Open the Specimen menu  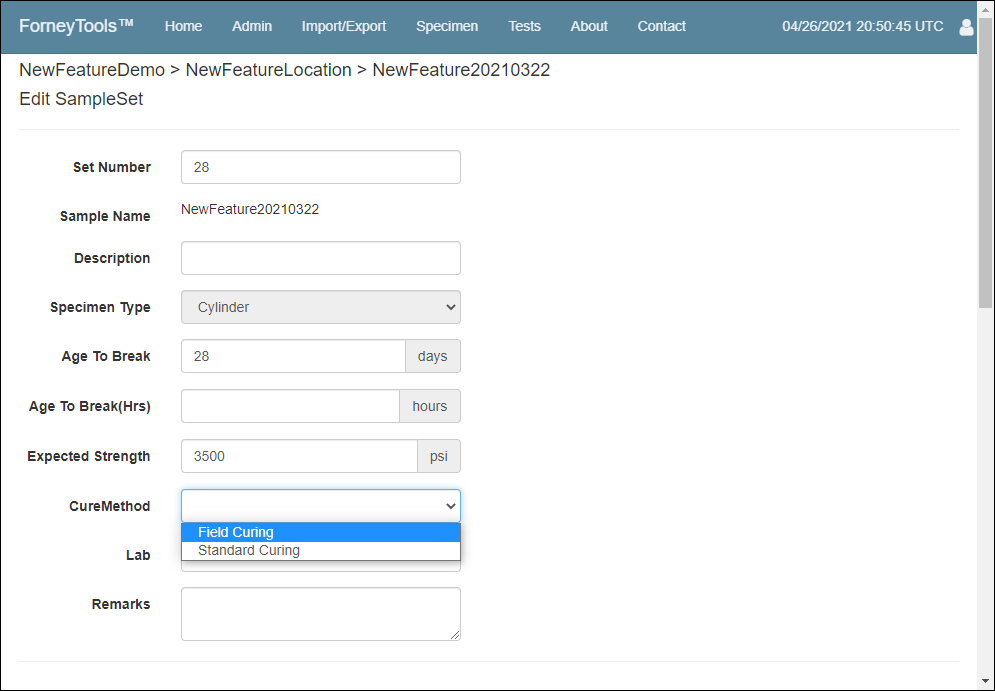pyautogui.click(x=447, y=26)
